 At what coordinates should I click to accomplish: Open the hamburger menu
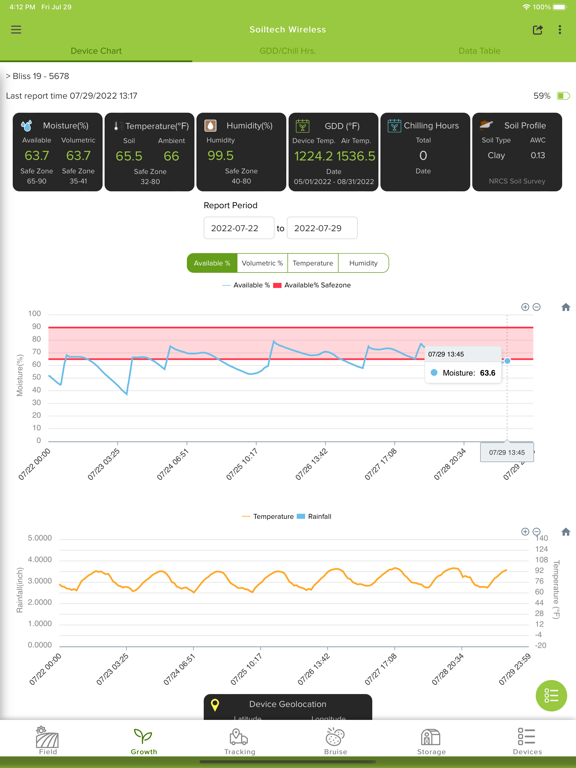[16, 29]
